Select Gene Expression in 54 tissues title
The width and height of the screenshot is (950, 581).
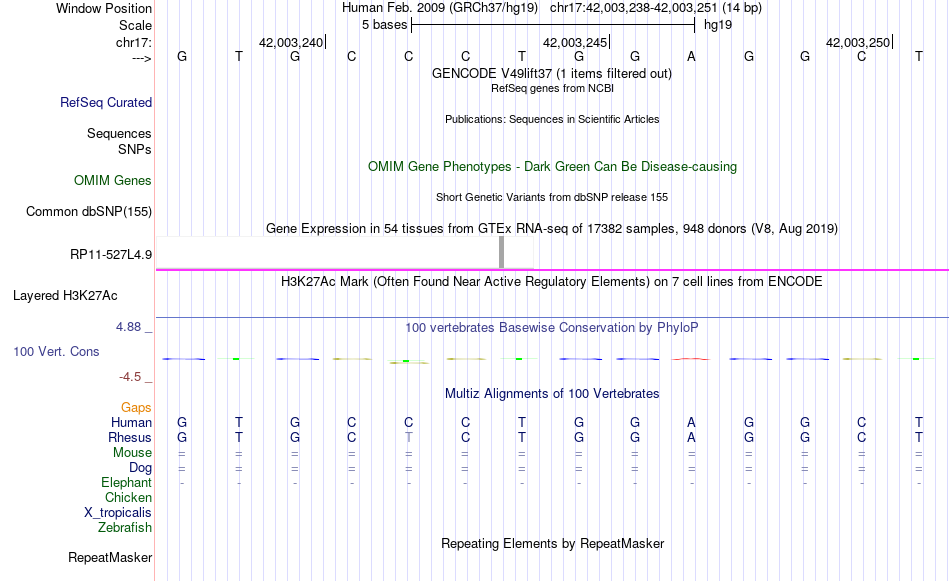[552, 228]
